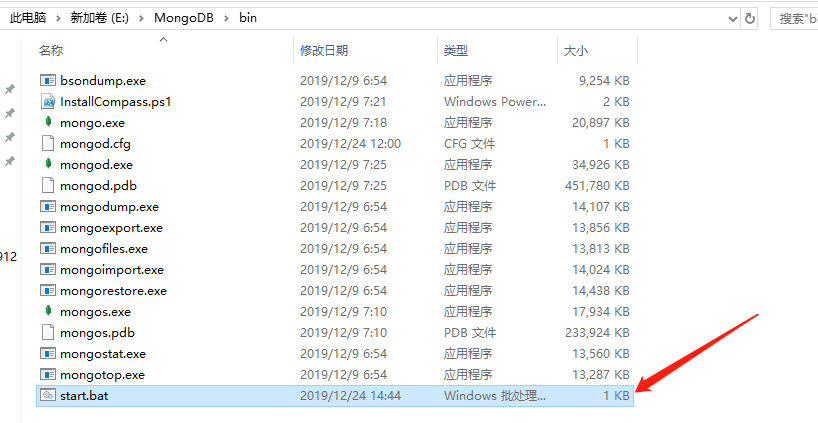Refresh the bin folder view
Image resolution: width=818 pixels, height=423 pixels.
(x=750, y=18)
